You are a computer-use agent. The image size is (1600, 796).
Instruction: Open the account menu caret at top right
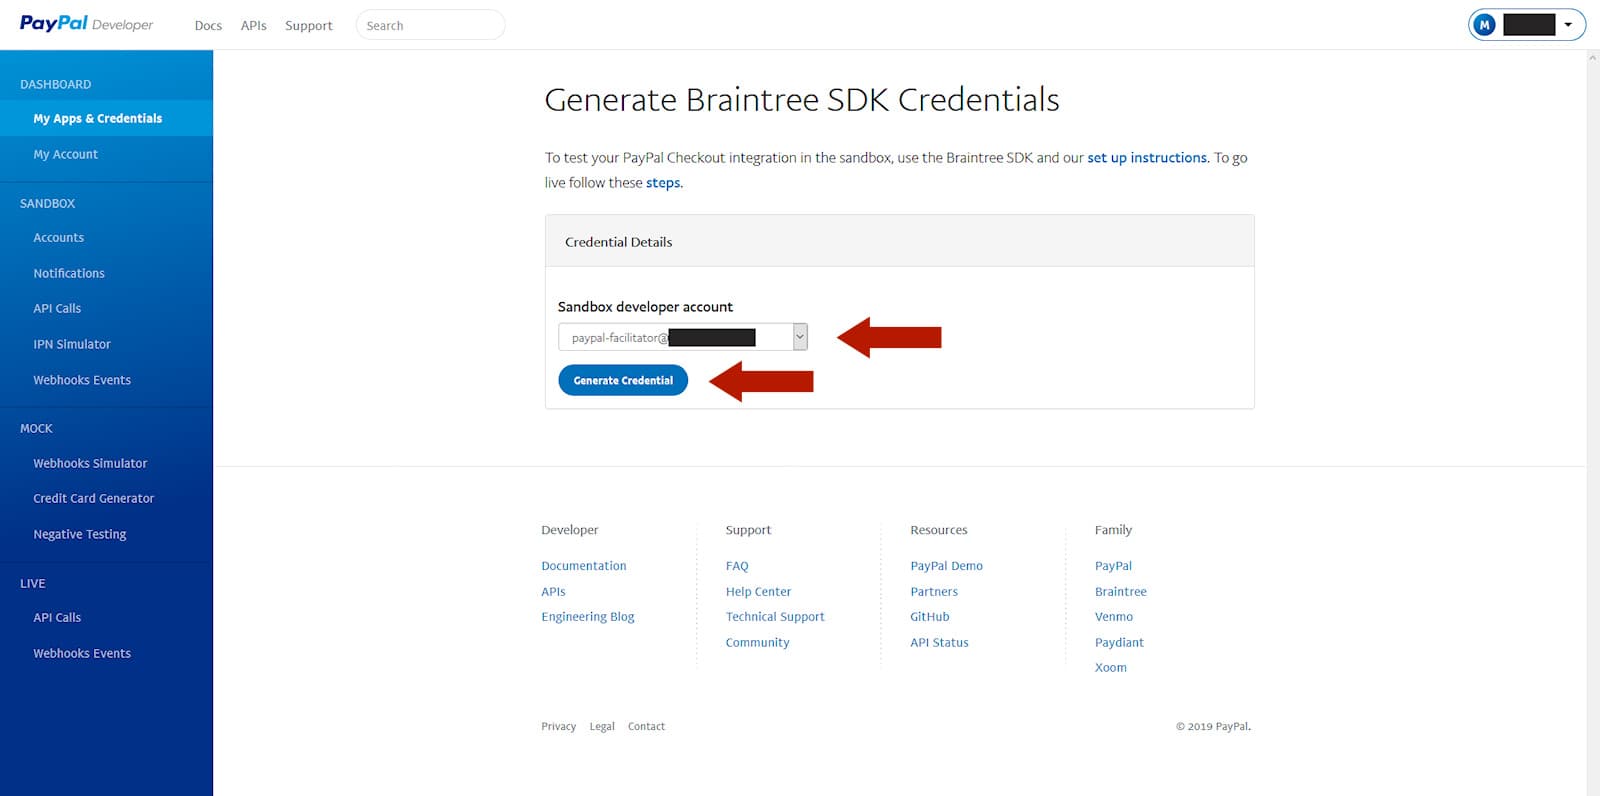coord(1568,25)
